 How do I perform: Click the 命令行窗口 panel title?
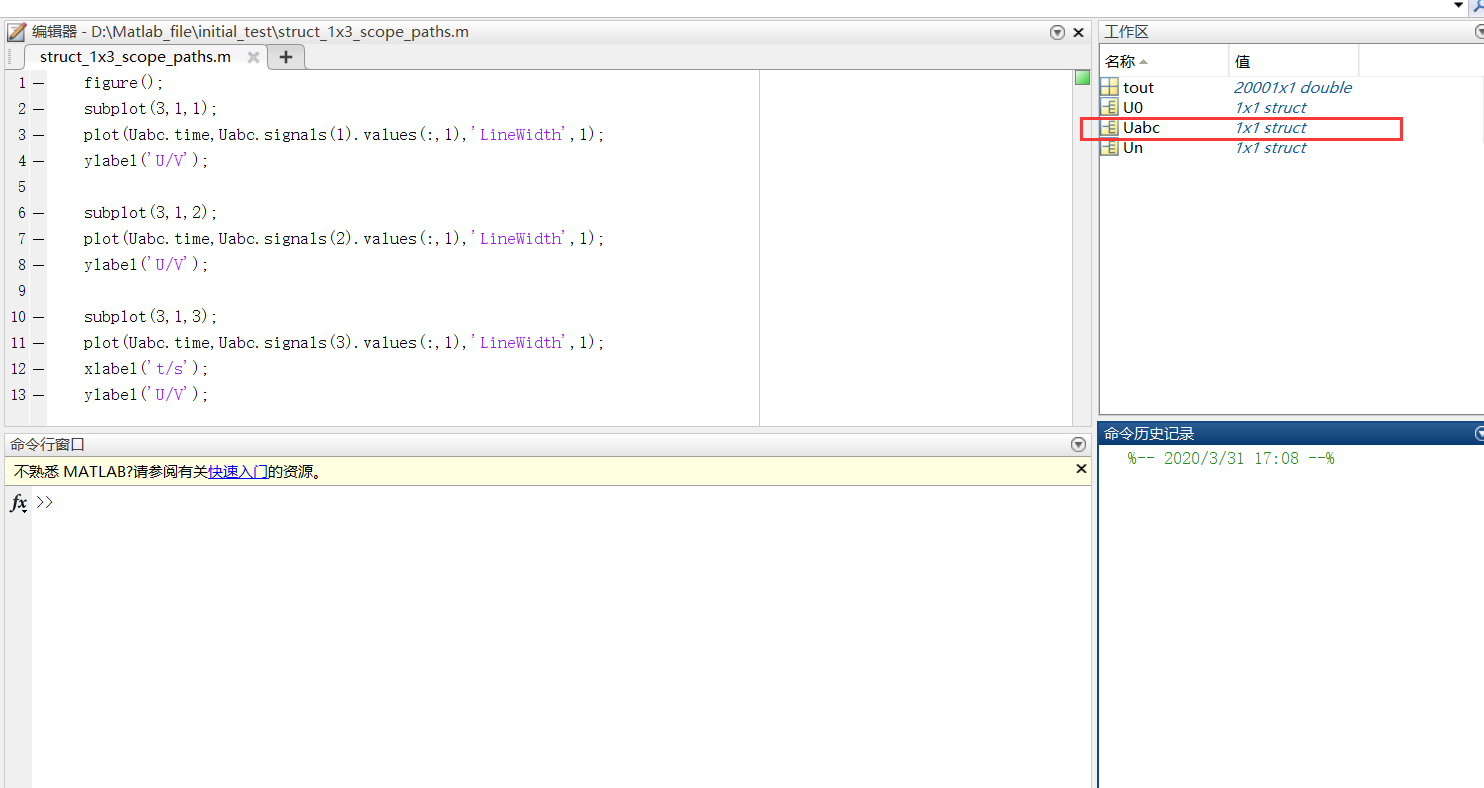pos(48,444)
